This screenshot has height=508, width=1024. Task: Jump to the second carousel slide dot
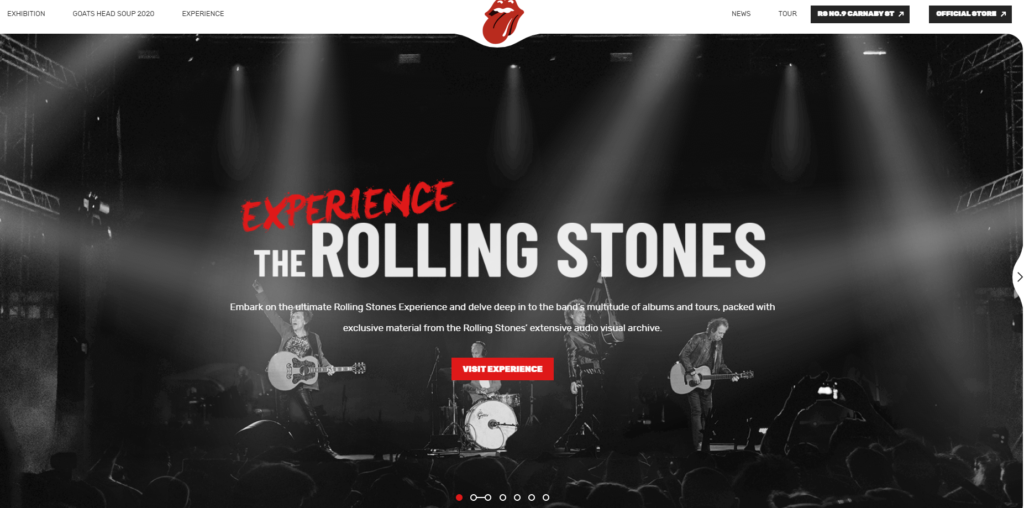[473, 498]
